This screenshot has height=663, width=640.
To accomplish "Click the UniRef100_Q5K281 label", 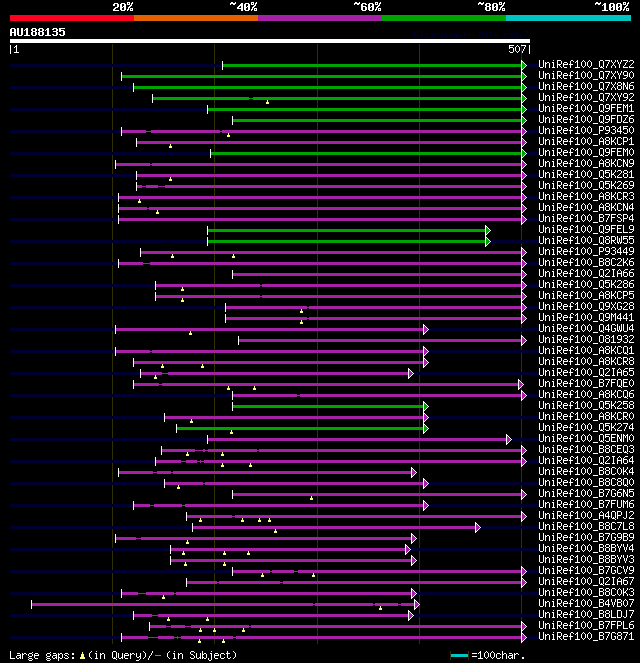I will pyautogui.click(x=586, y=174).
